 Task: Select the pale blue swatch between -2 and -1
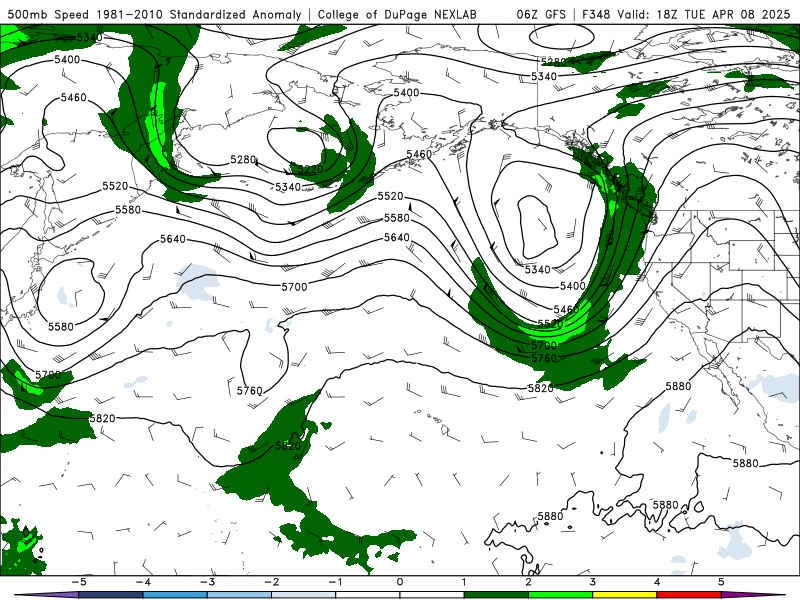coord(304,595)
